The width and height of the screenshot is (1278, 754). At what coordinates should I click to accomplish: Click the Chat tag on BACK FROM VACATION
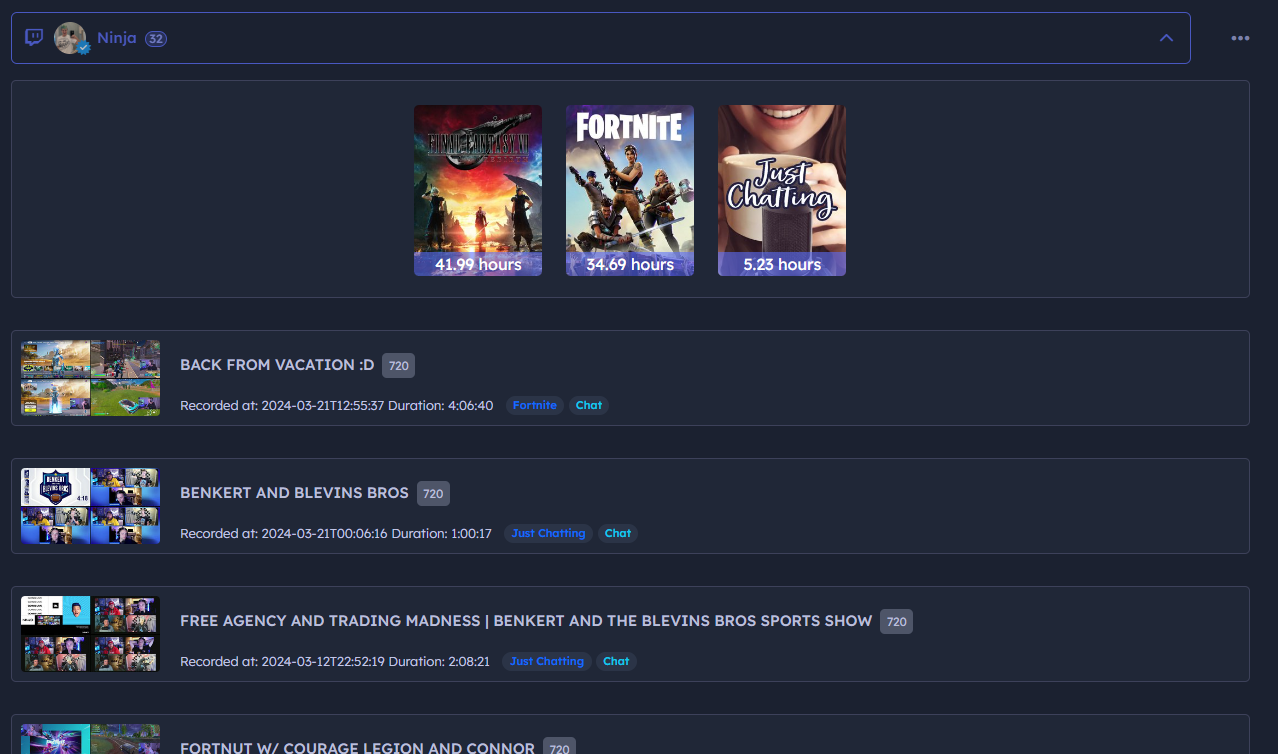coord(589,405)
